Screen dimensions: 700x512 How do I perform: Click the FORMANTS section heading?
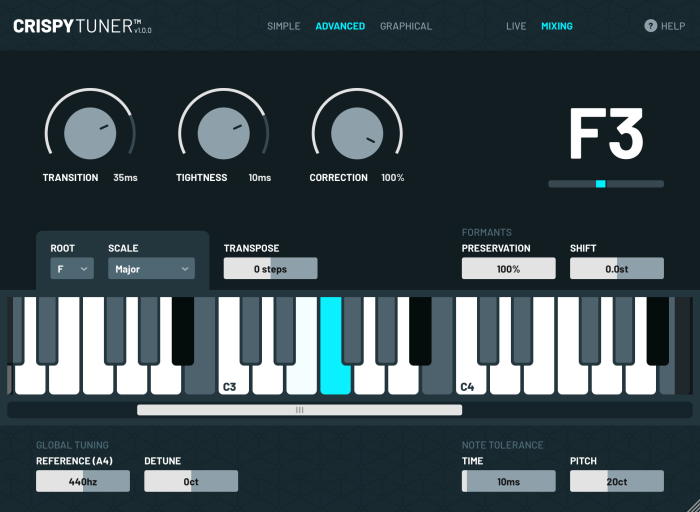487,232
